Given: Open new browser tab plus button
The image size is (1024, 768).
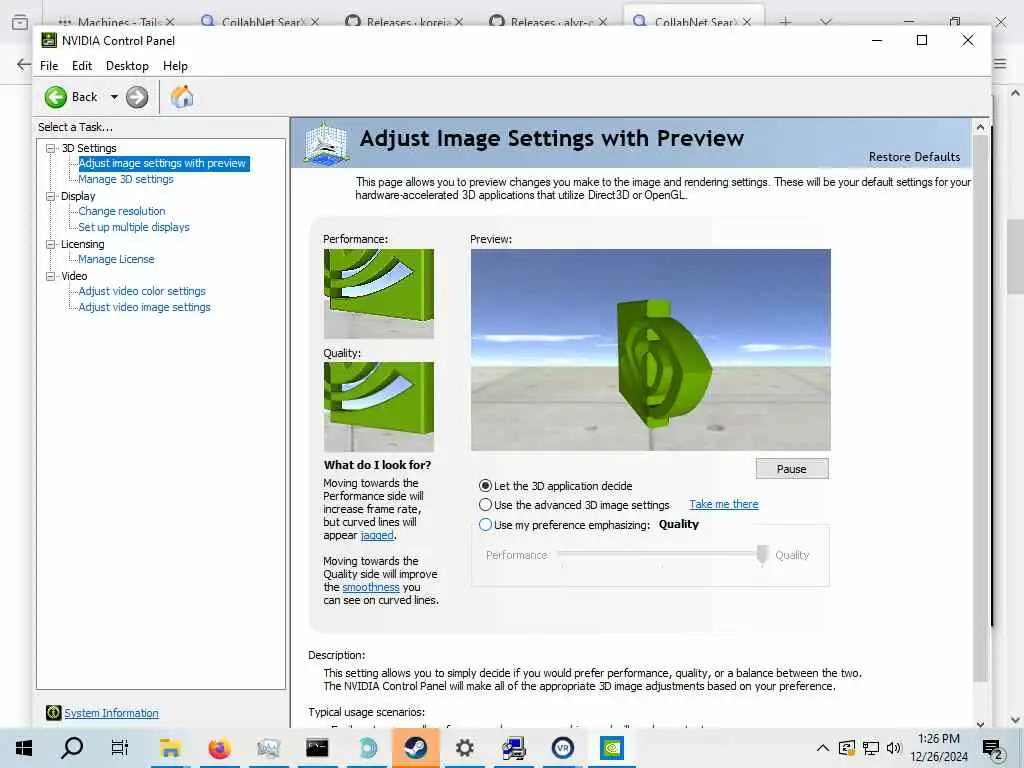Looking at the screenshot, I should (786, 22).
